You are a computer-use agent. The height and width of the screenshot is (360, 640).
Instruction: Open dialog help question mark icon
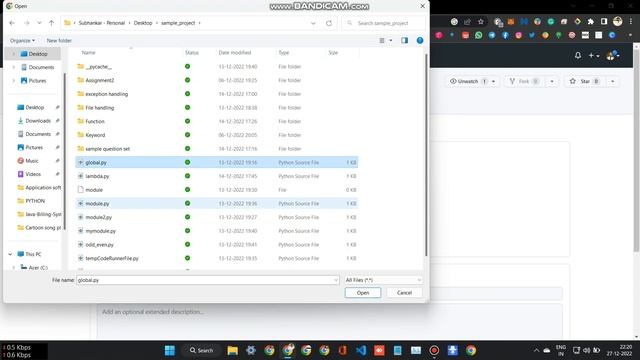[x=420, y=40]
